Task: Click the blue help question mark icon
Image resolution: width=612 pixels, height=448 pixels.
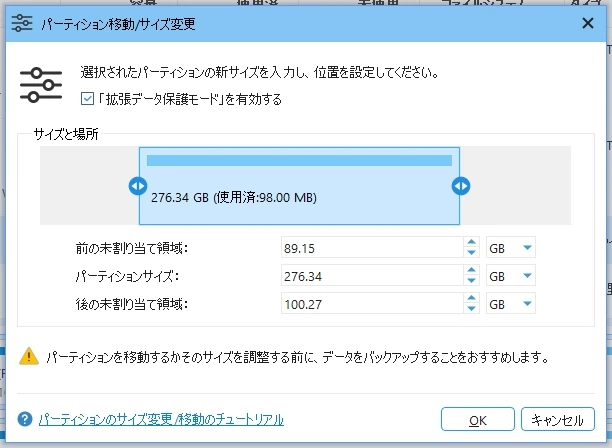Action: [x=25, y=420]
